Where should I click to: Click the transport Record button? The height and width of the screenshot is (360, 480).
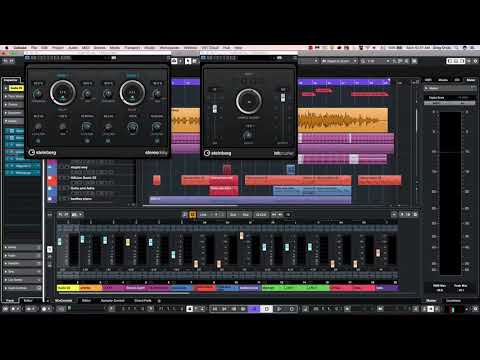pos(292,309)
